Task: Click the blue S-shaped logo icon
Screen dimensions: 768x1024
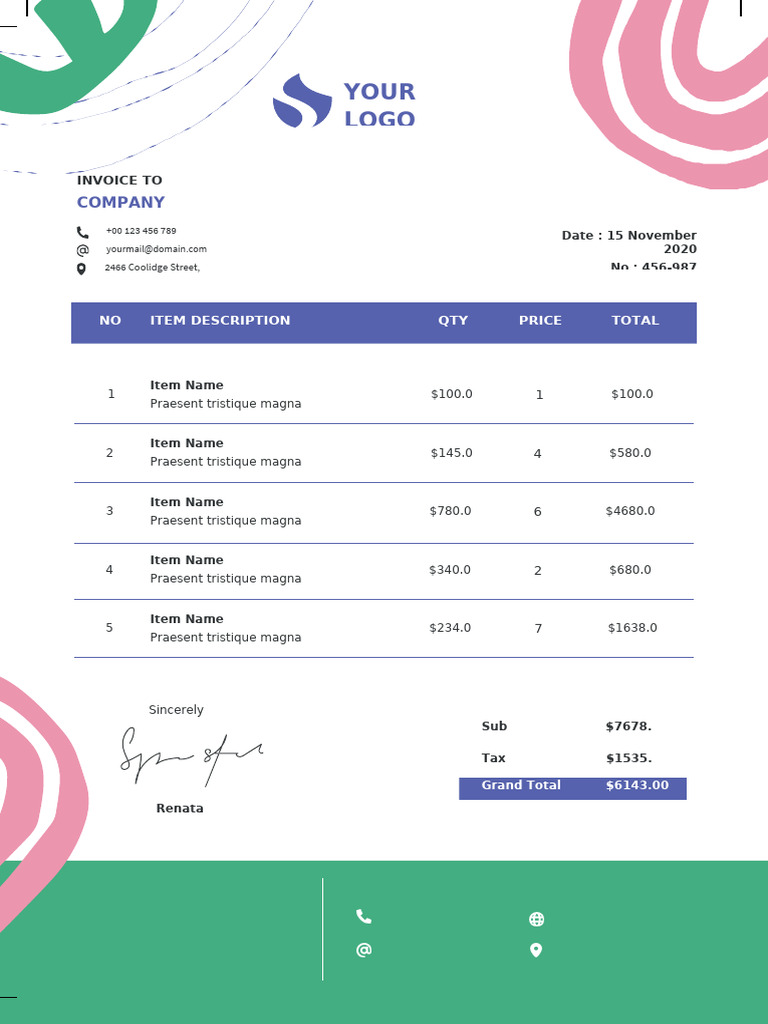Action: pyautogui.click(x=302, y=101)
